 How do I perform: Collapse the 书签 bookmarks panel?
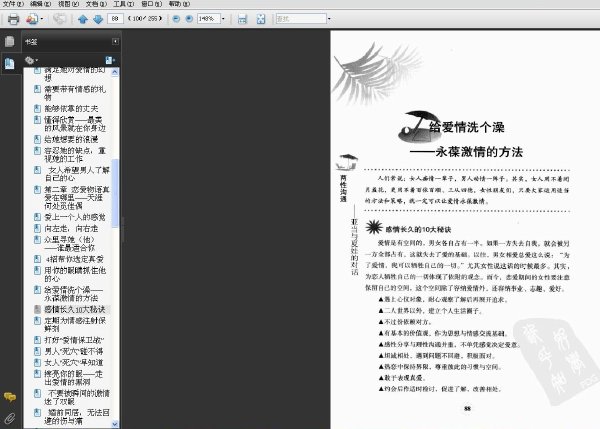coord(115,41)
